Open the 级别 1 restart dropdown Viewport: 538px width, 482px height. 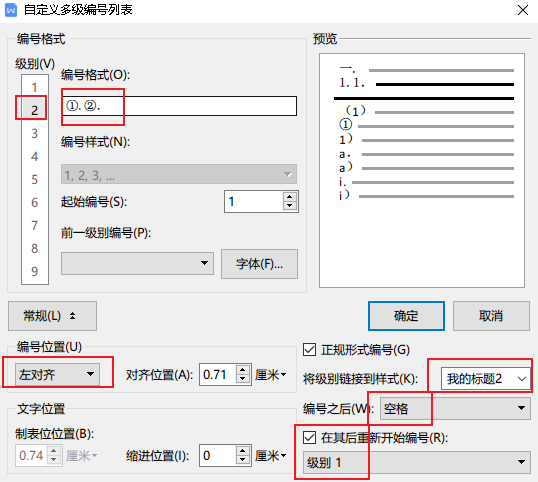coord(417,463)
